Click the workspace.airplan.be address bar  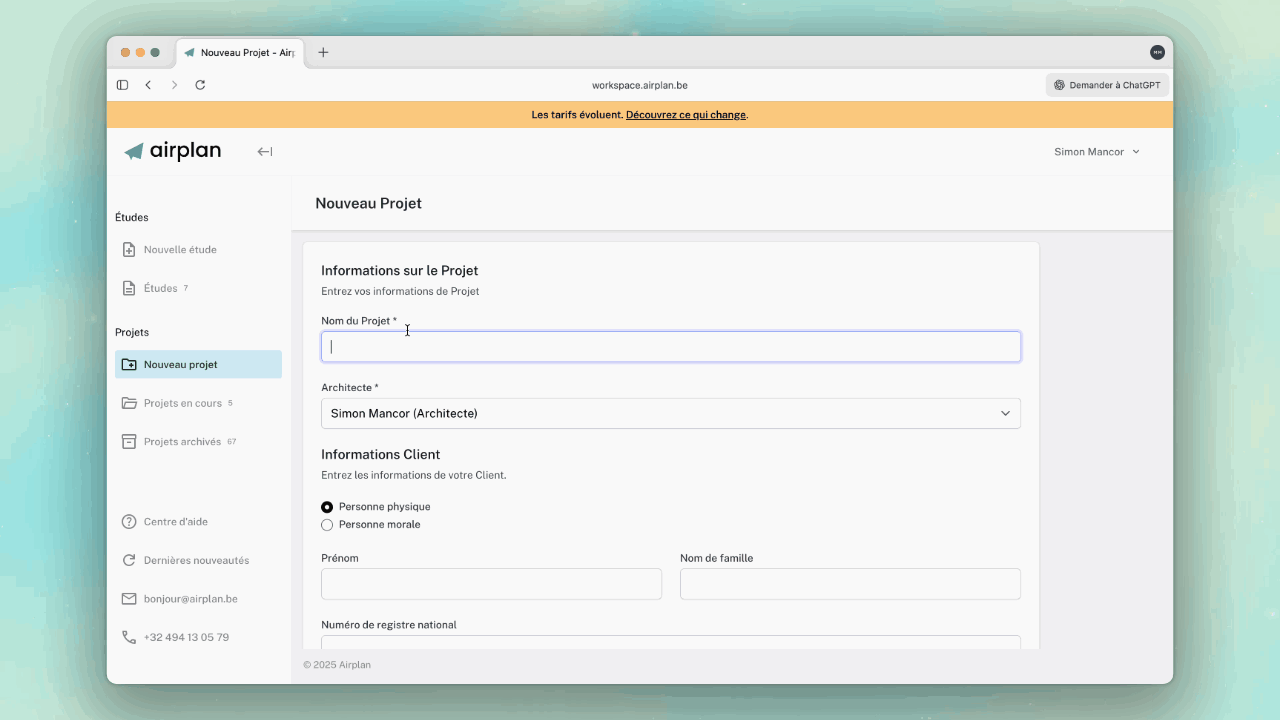(x=640, y=85)
